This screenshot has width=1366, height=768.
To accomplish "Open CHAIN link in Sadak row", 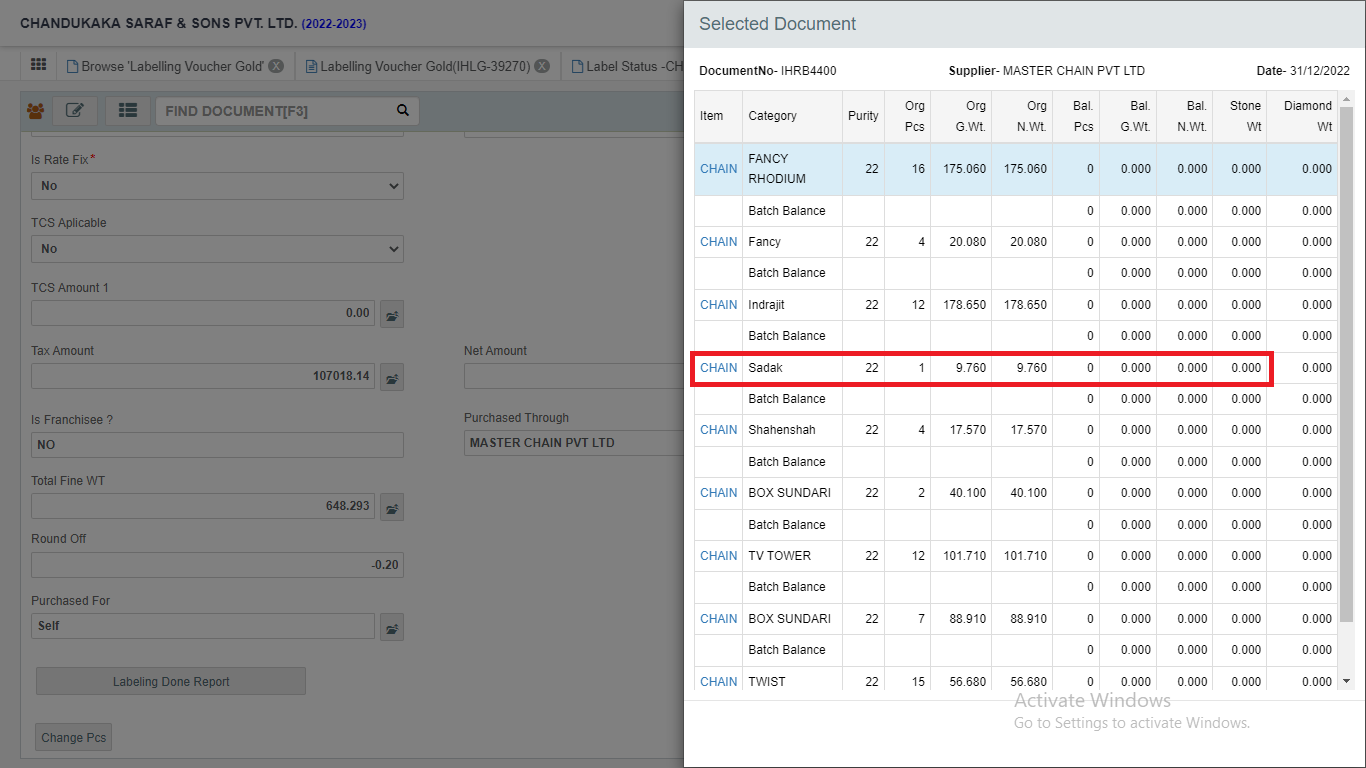I will (718, 368).
